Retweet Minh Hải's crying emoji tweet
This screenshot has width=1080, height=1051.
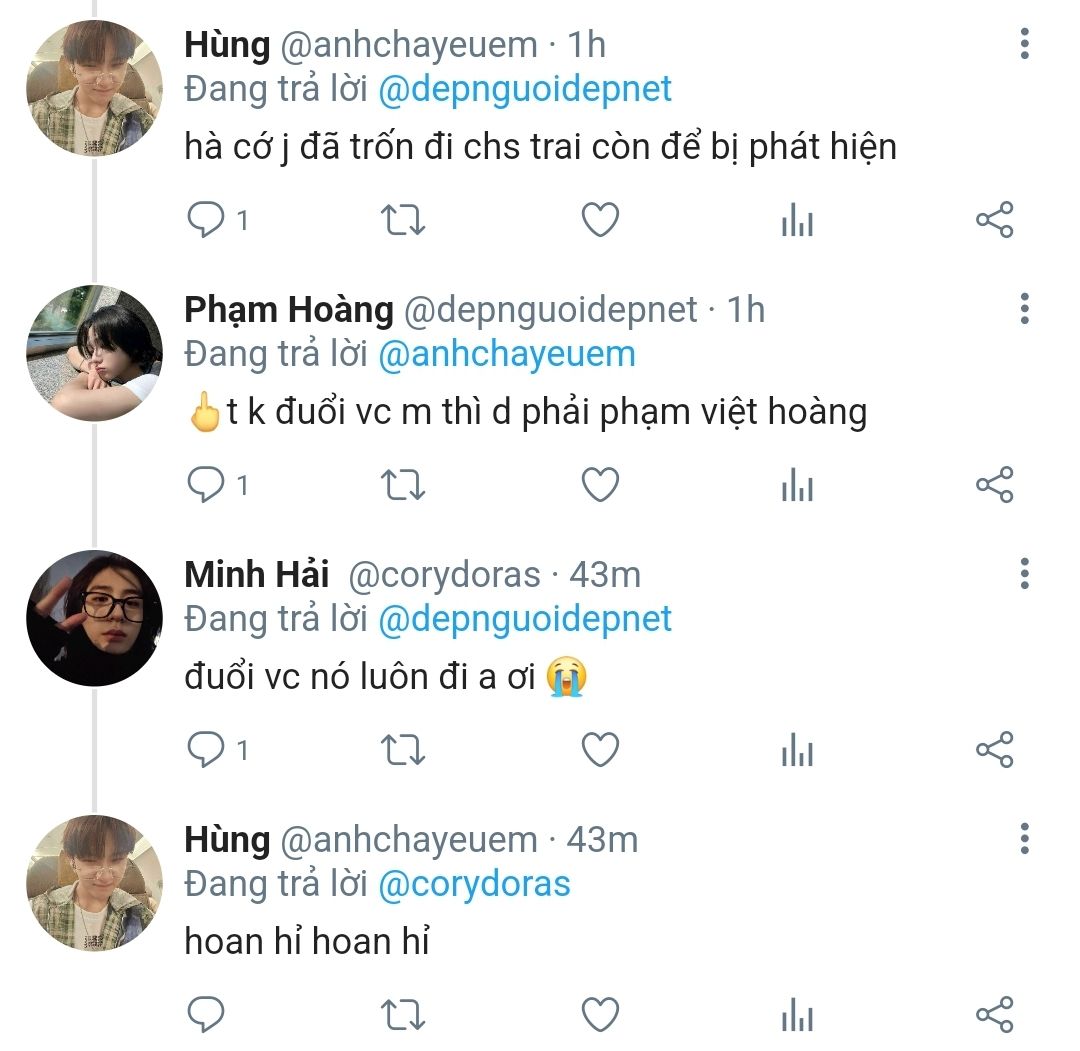(404, 750)
